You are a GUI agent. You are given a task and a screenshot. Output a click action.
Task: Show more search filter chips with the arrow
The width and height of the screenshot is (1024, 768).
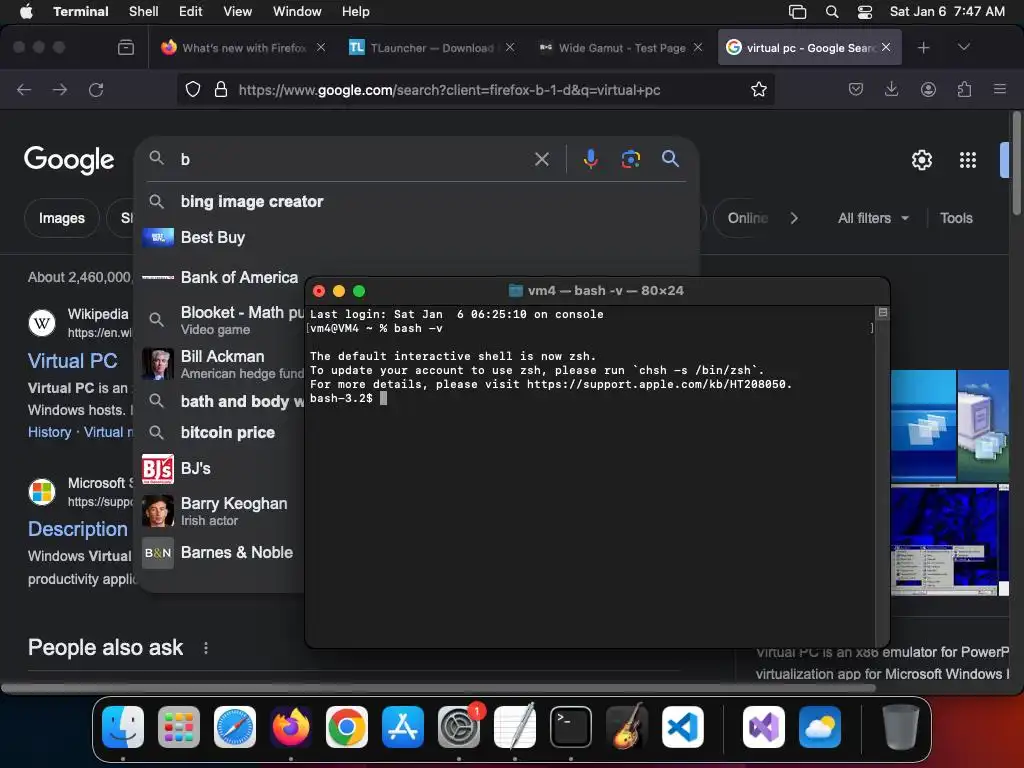coord(794,218)
